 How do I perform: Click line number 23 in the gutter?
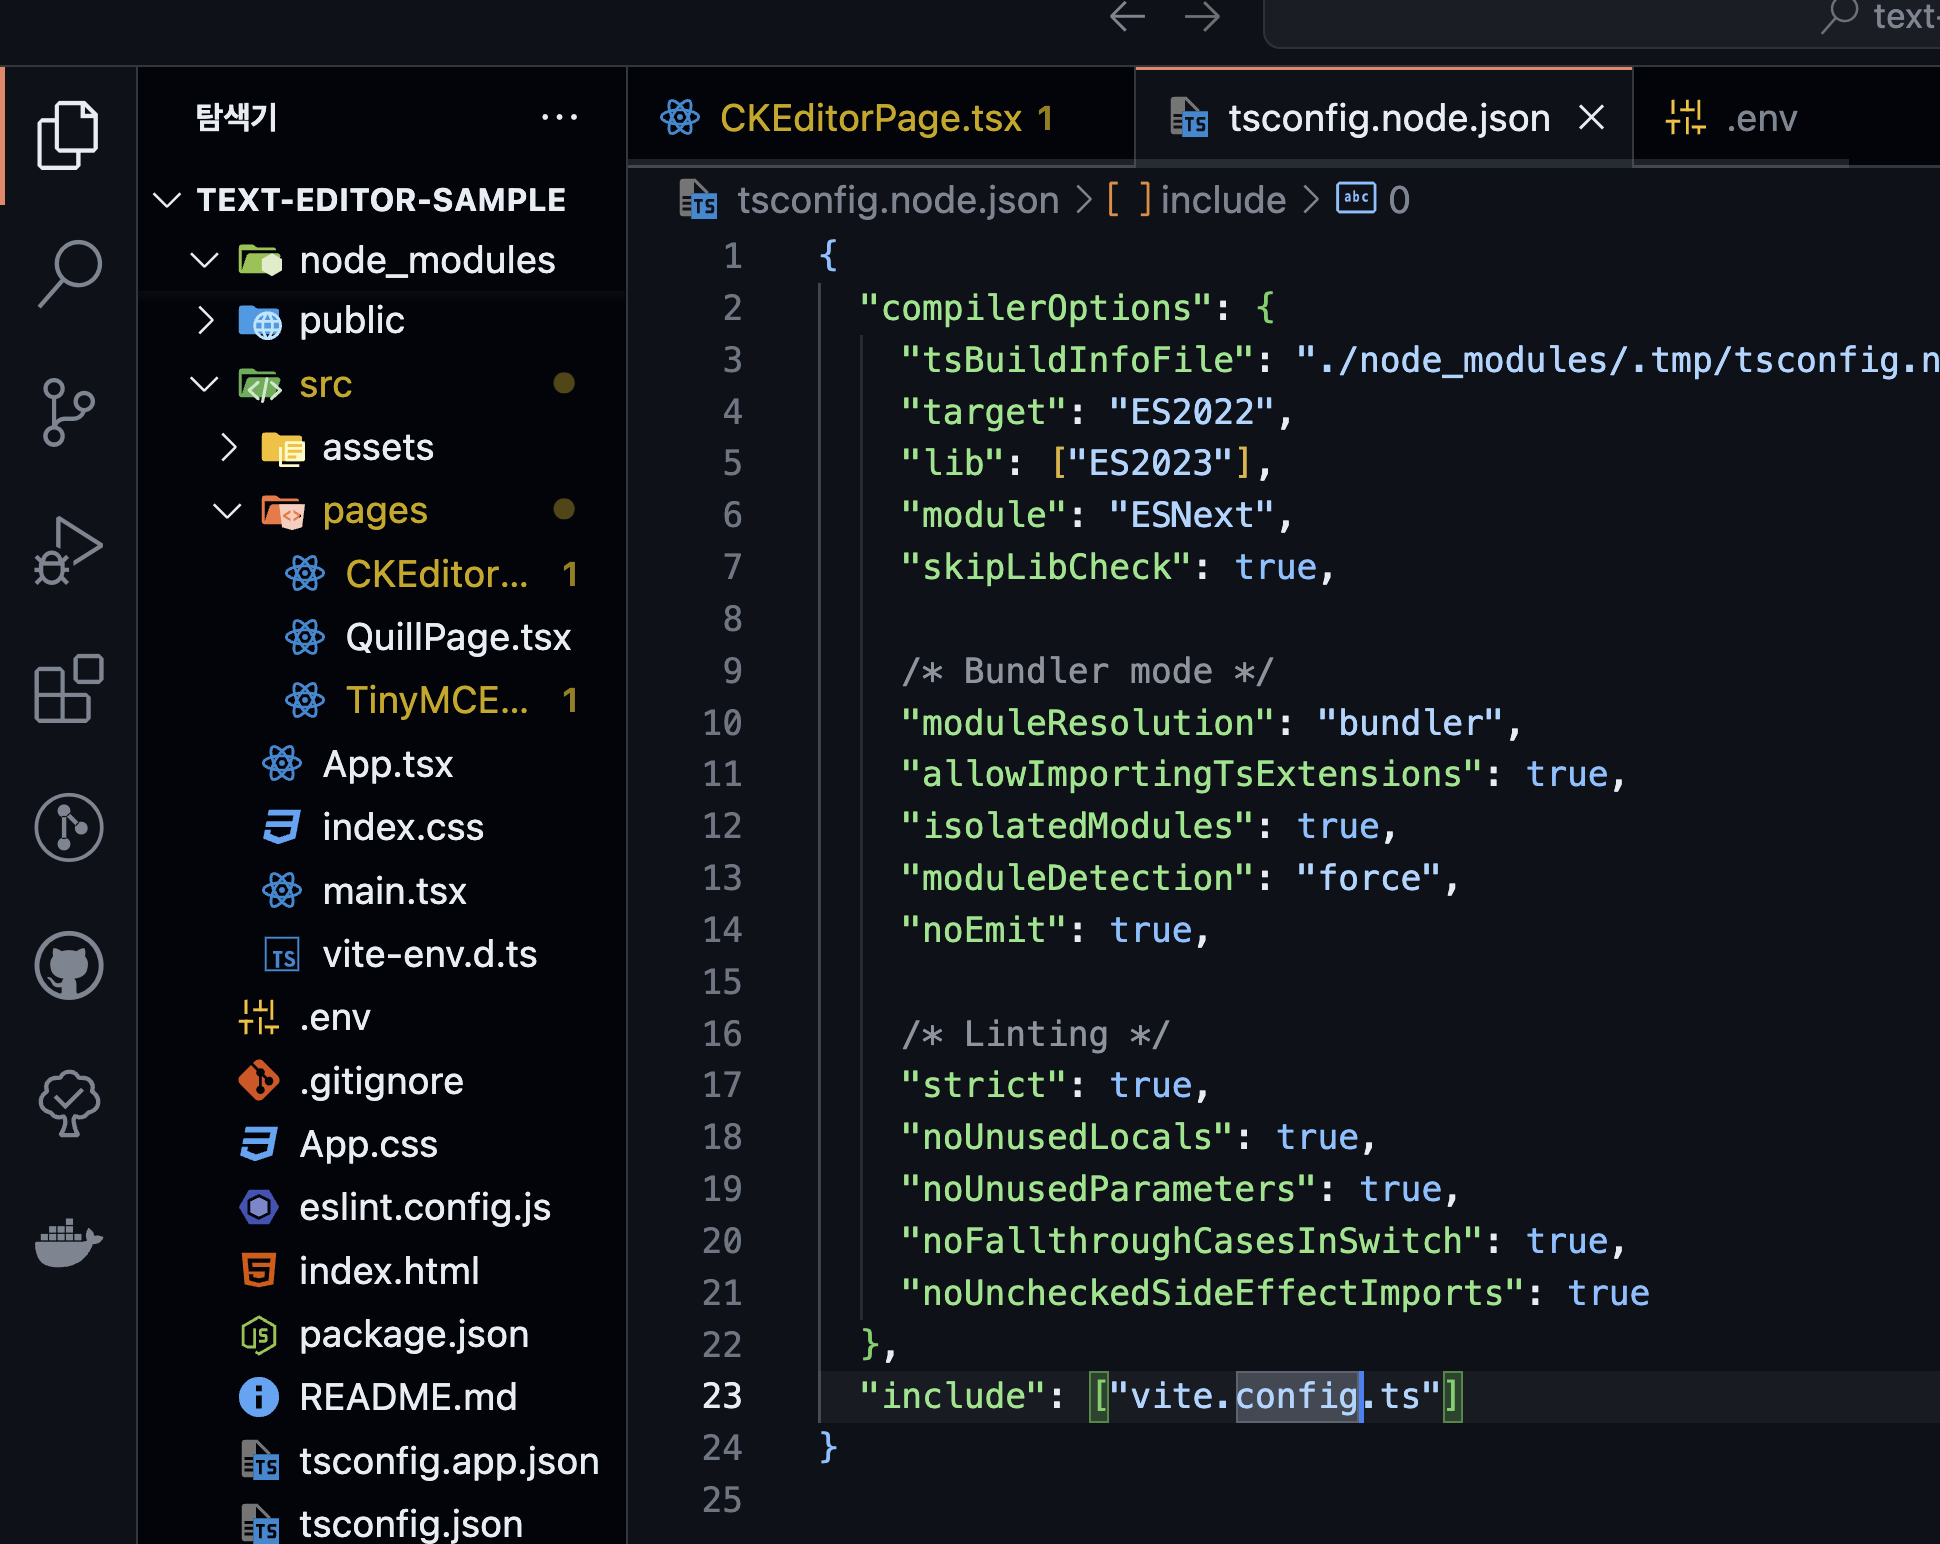click(x=722, y=1396)
